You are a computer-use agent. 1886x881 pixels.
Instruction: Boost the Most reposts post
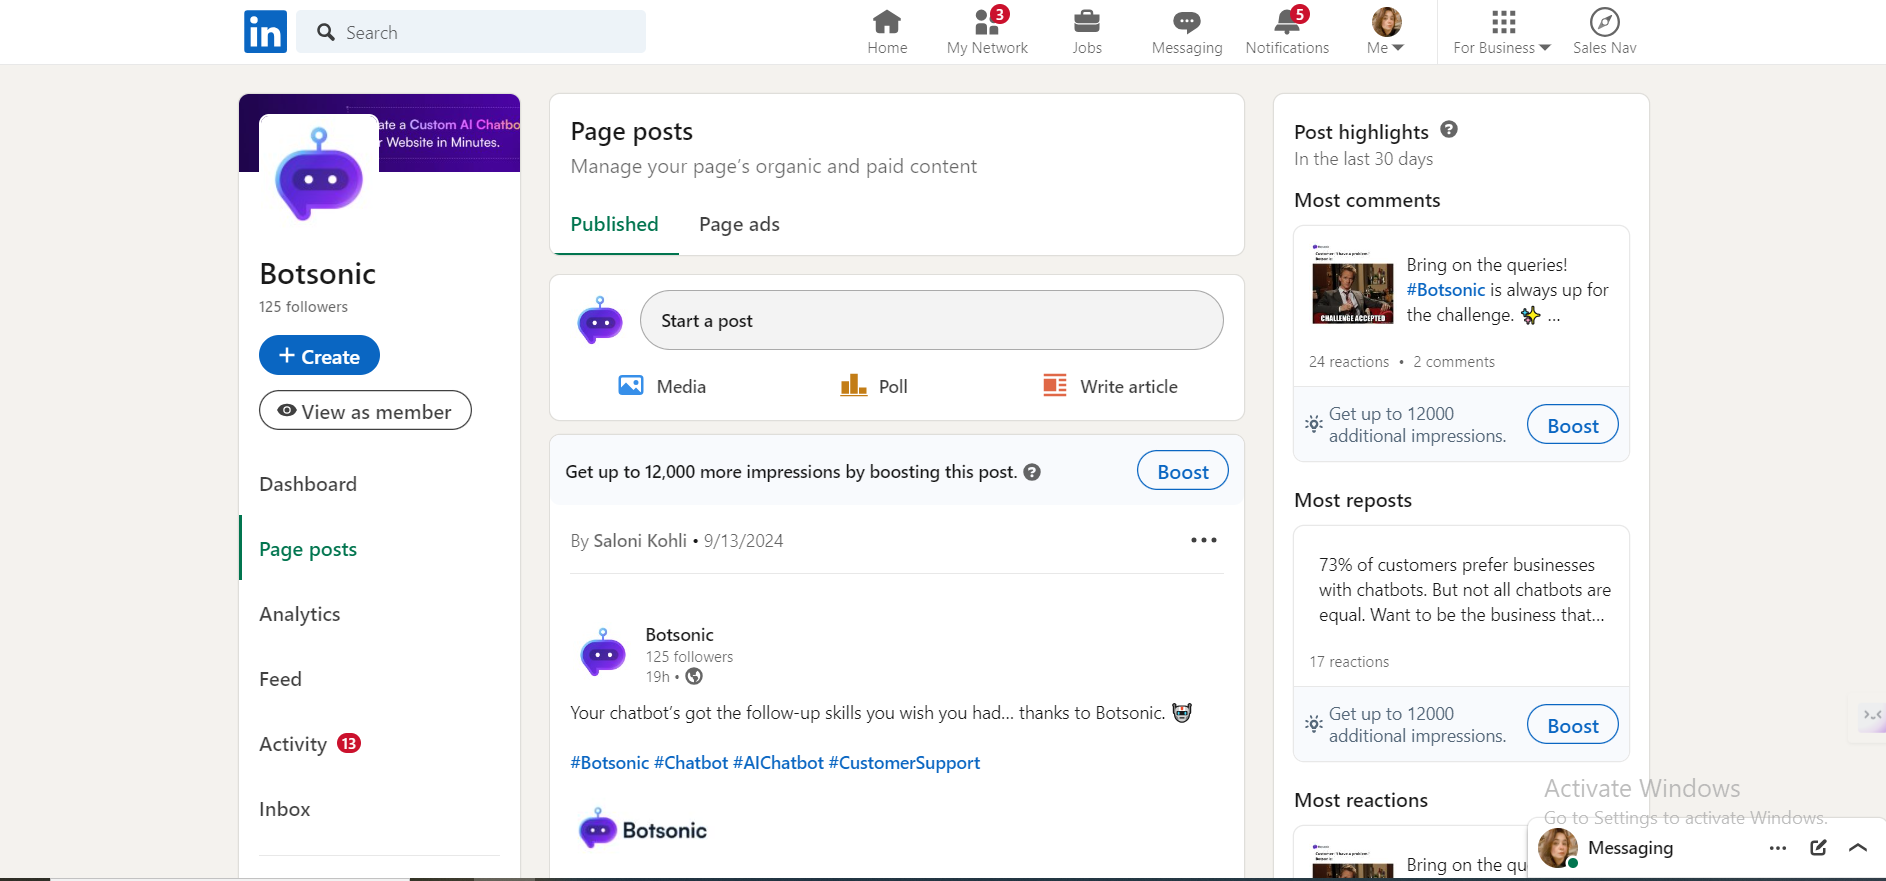point(1573,725)
